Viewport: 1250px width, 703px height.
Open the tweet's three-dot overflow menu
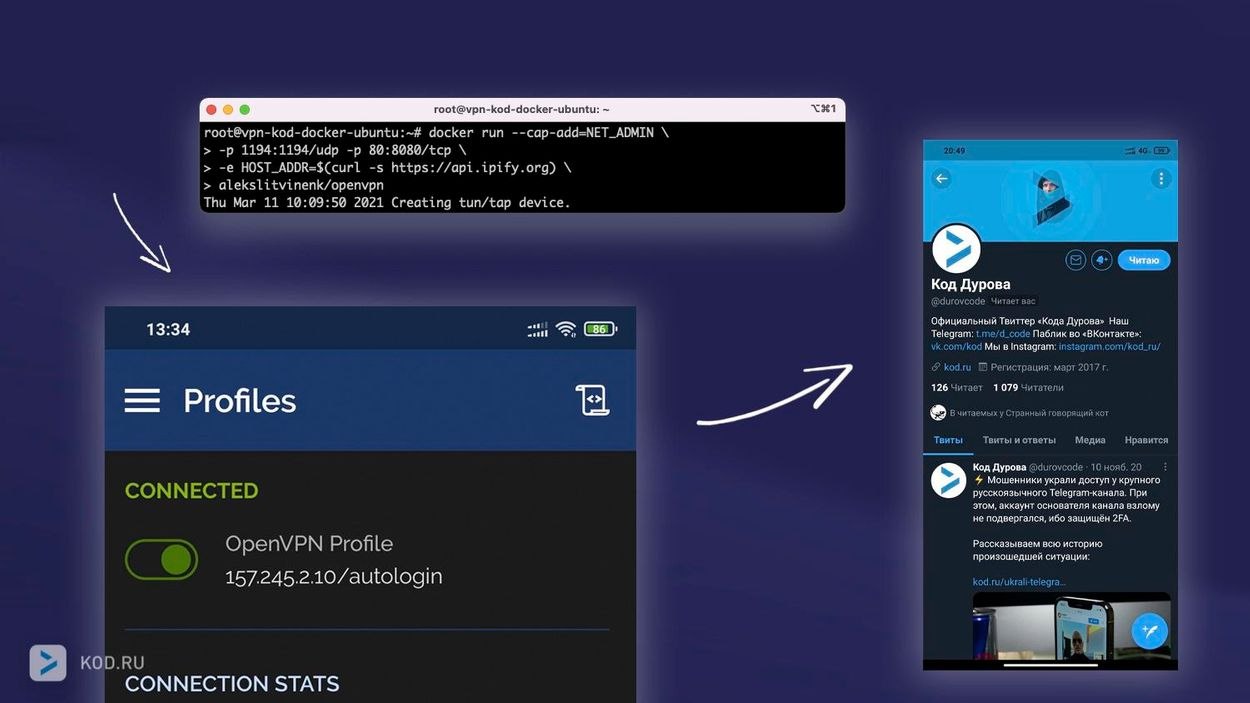pyautogui.click(x=1165, y=467)
